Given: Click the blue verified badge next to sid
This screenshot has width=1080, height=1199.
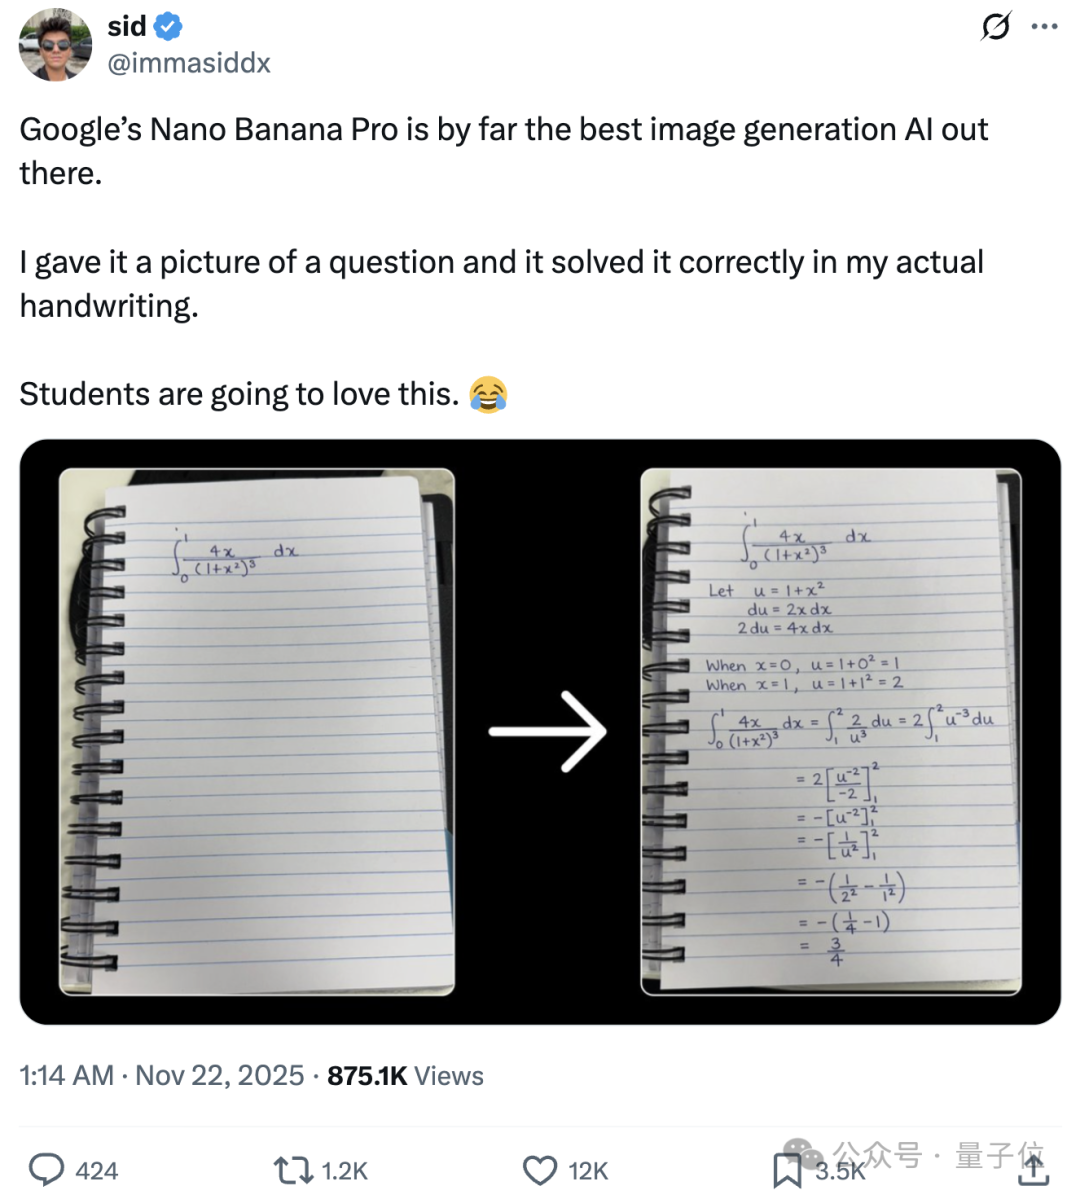Looking at the screenshot, I should tap(168, 27).
